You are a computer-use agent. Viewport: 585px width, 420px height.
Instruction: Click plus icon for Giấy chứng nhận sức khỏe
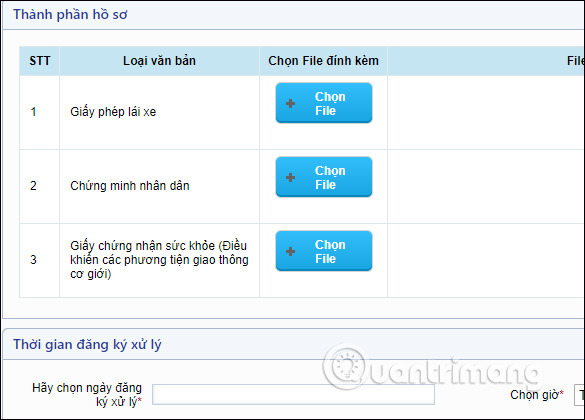(291, 251)
